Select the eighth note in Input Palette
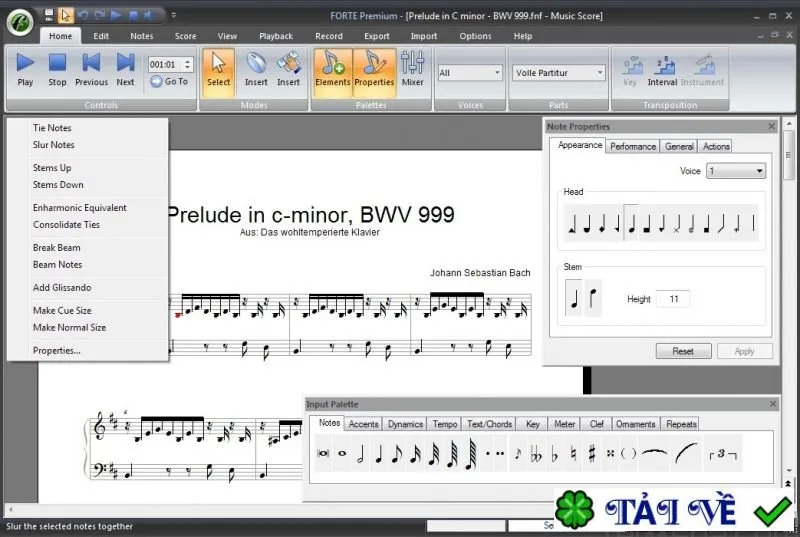Screen dimensions: 800x537 (x=397, y=453)
